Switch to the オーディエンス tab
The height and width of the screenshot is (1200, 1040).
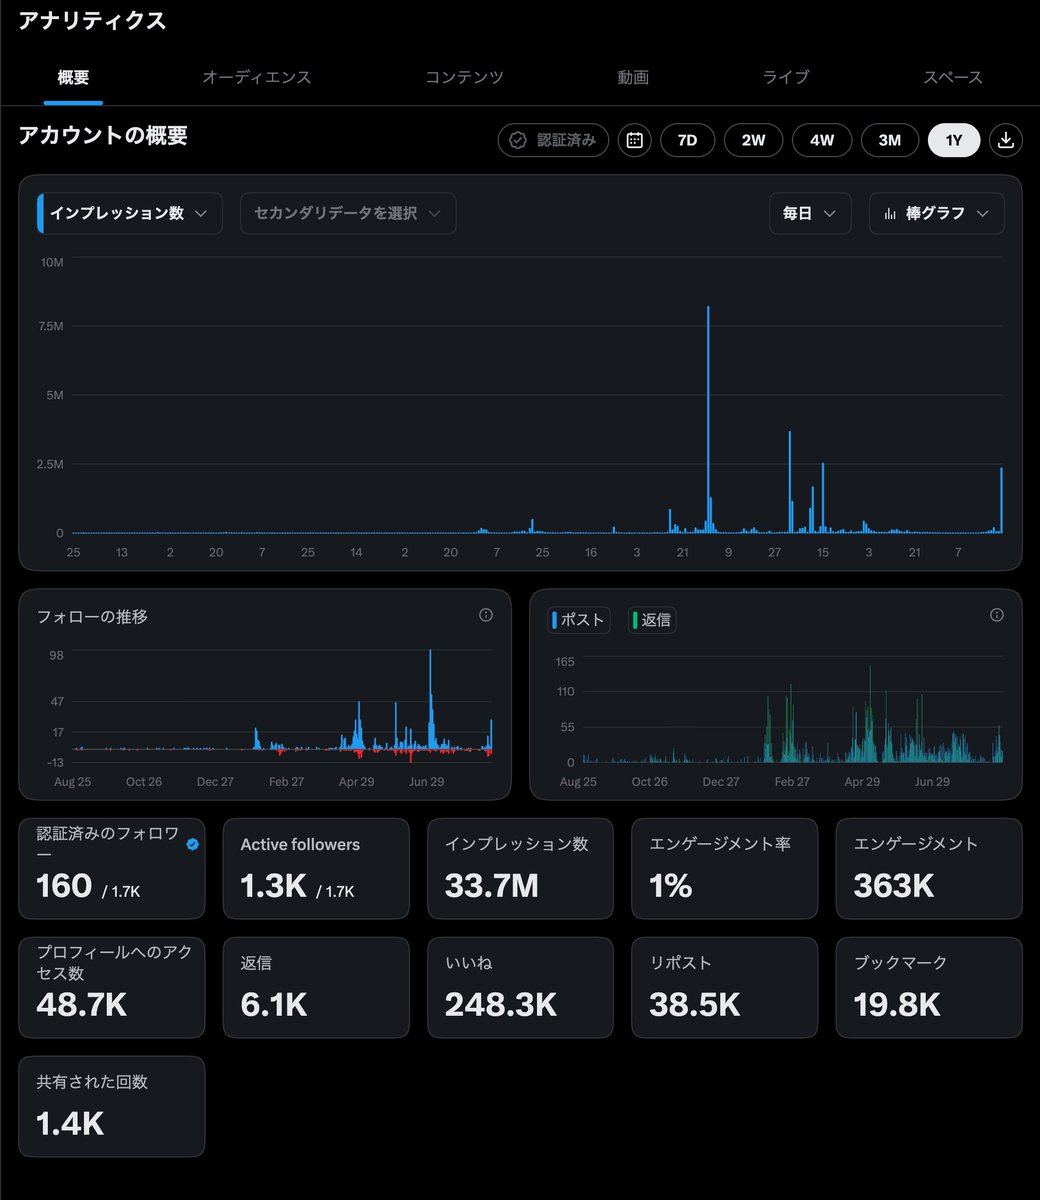[257, 77]
